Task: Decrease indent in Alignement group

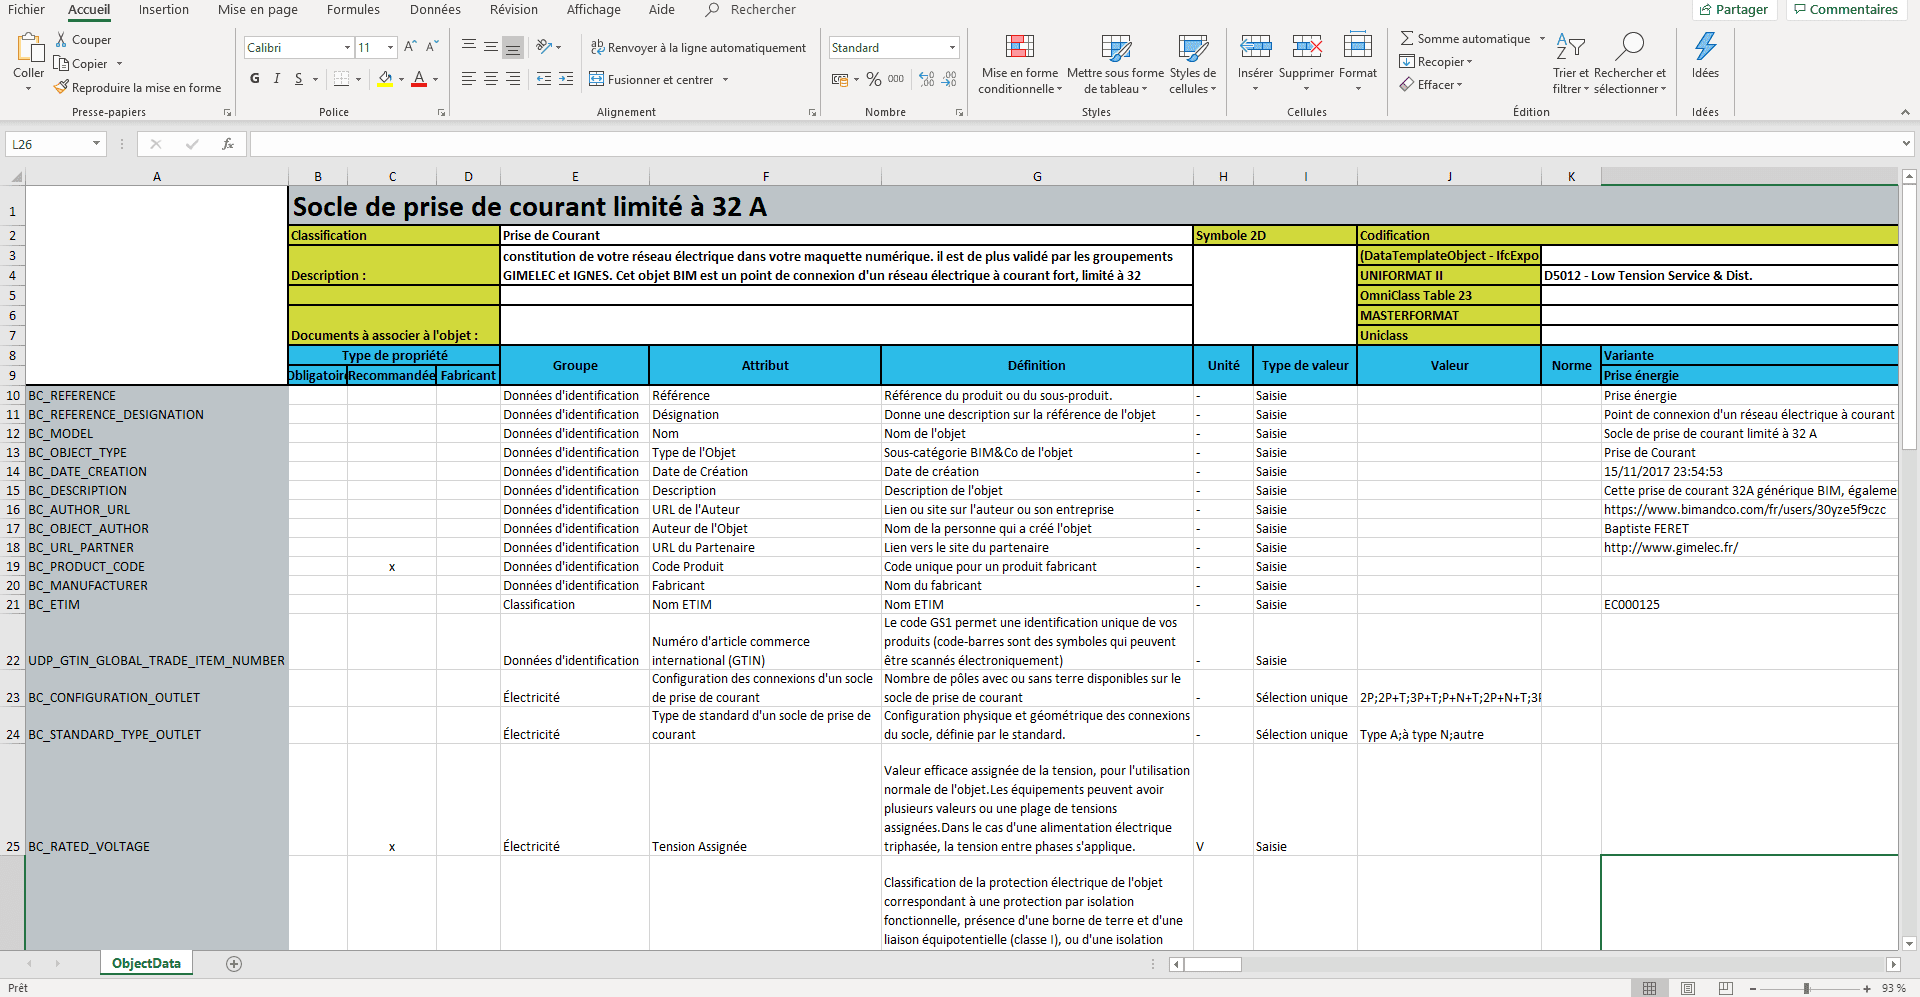Action: point(544,79)
